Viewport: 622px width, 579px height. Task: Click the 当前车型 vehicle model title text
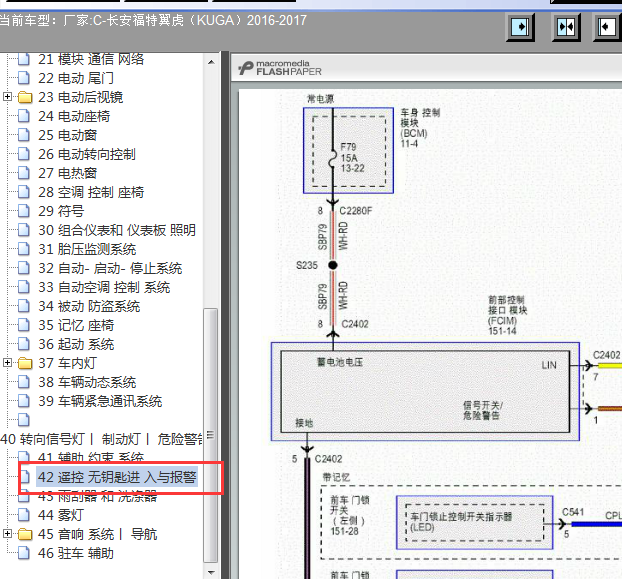154,20
